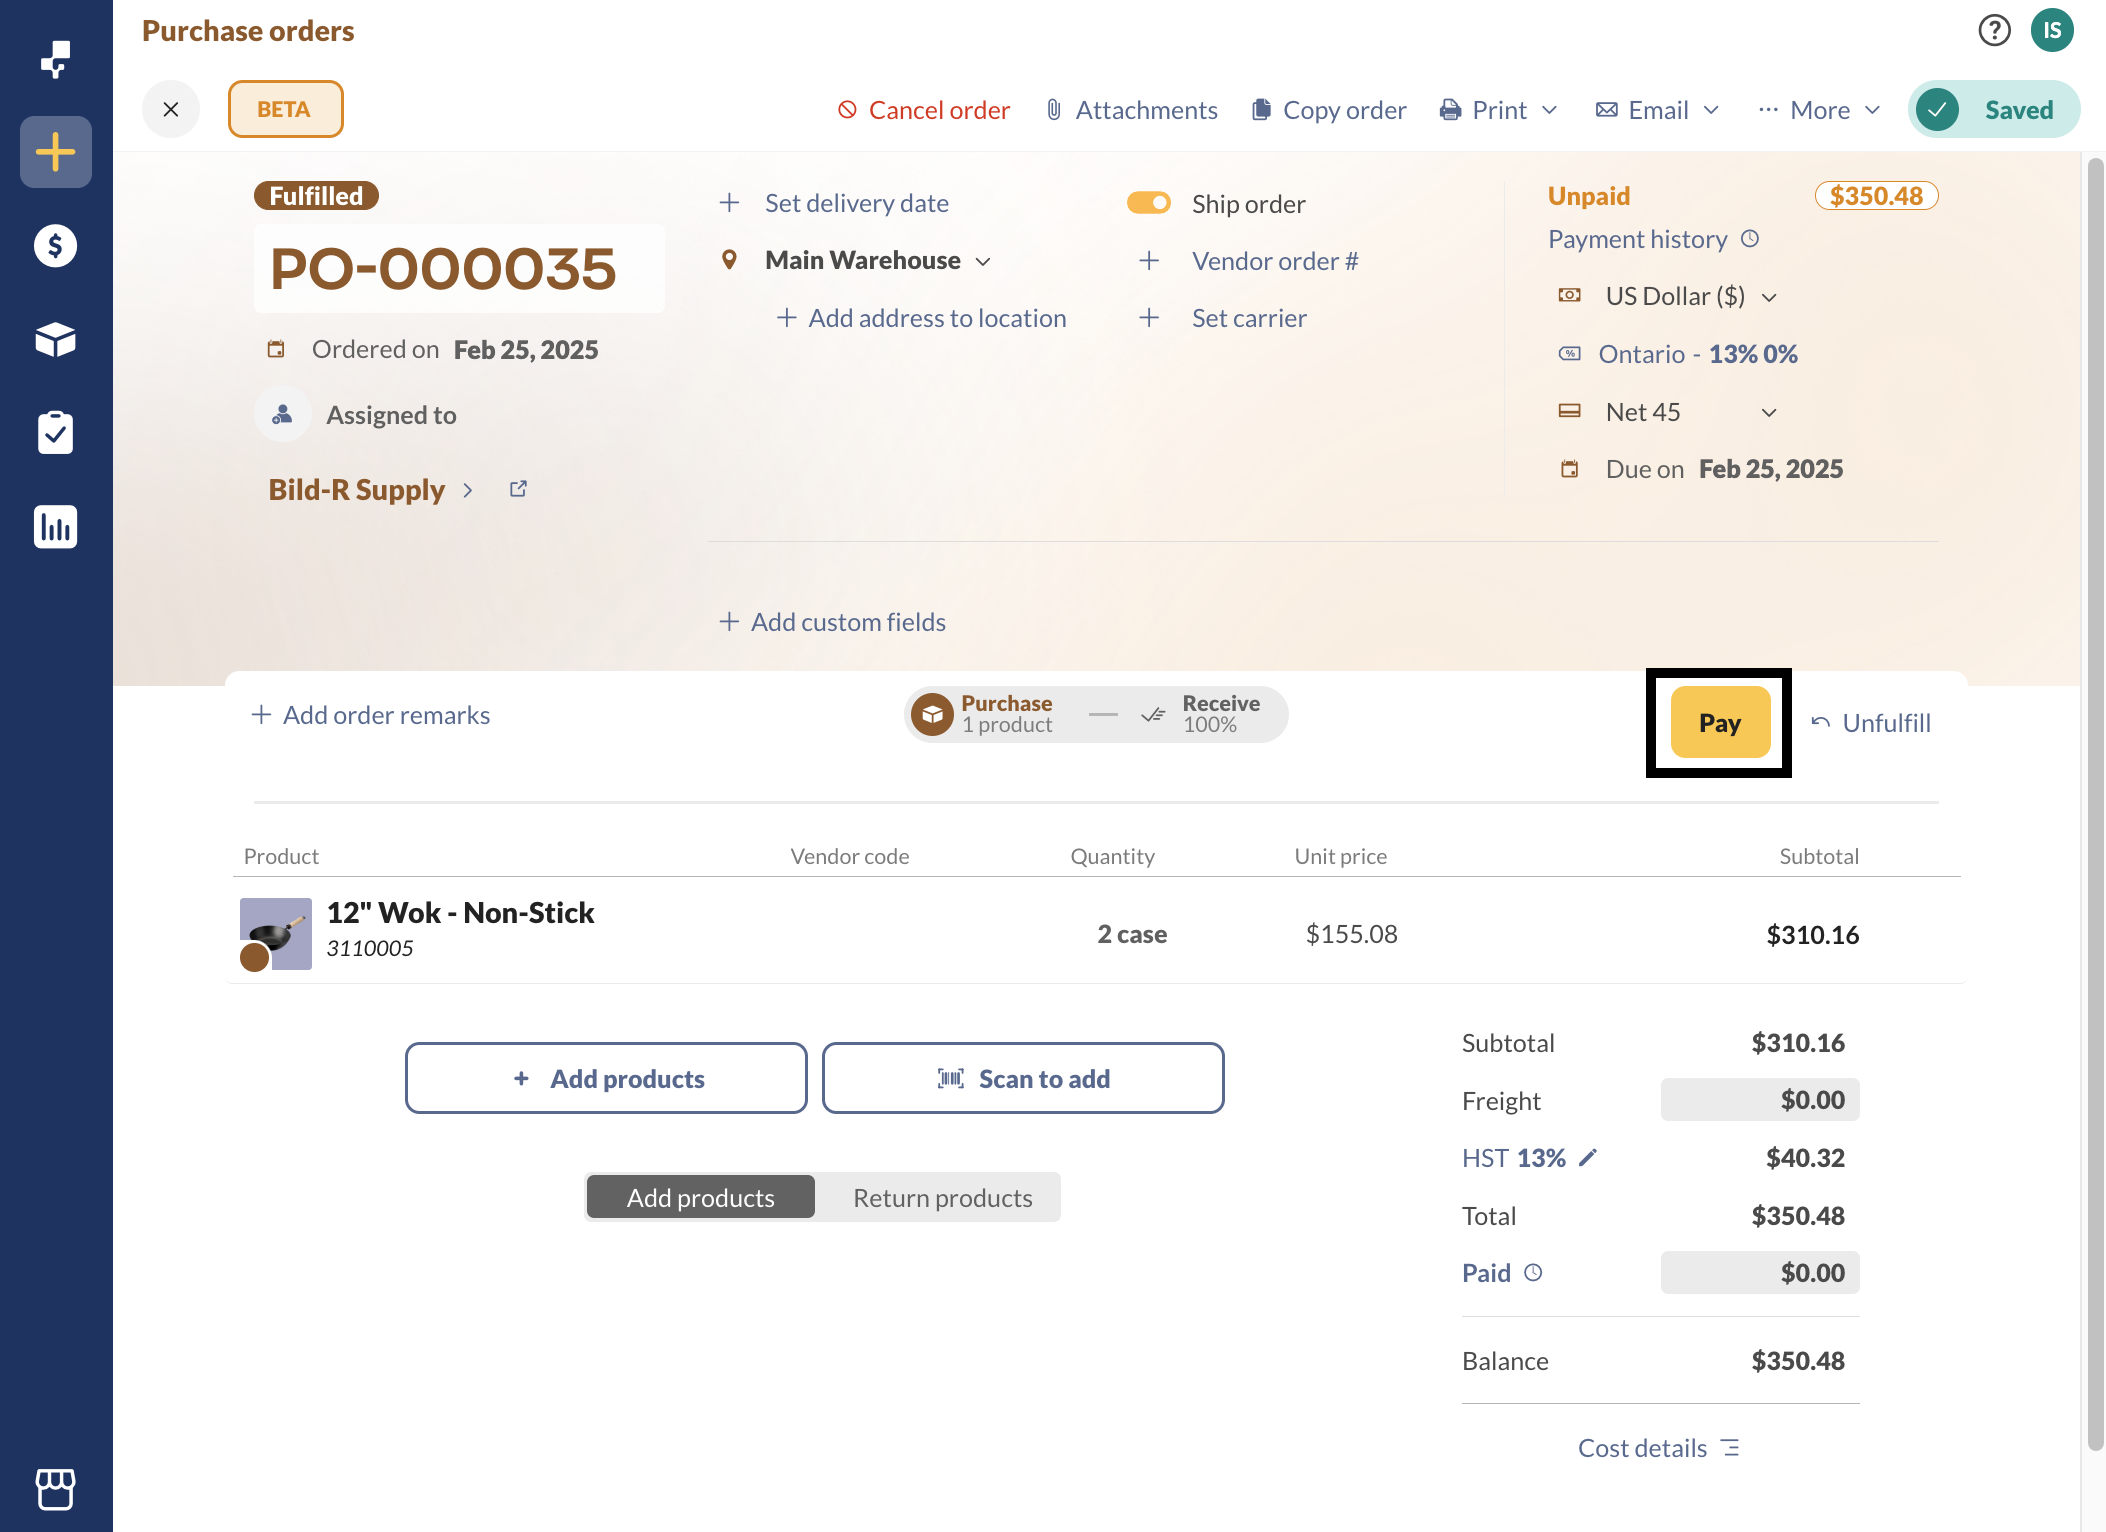
Task: Open the Print options menu
Action: [1499, 110]
